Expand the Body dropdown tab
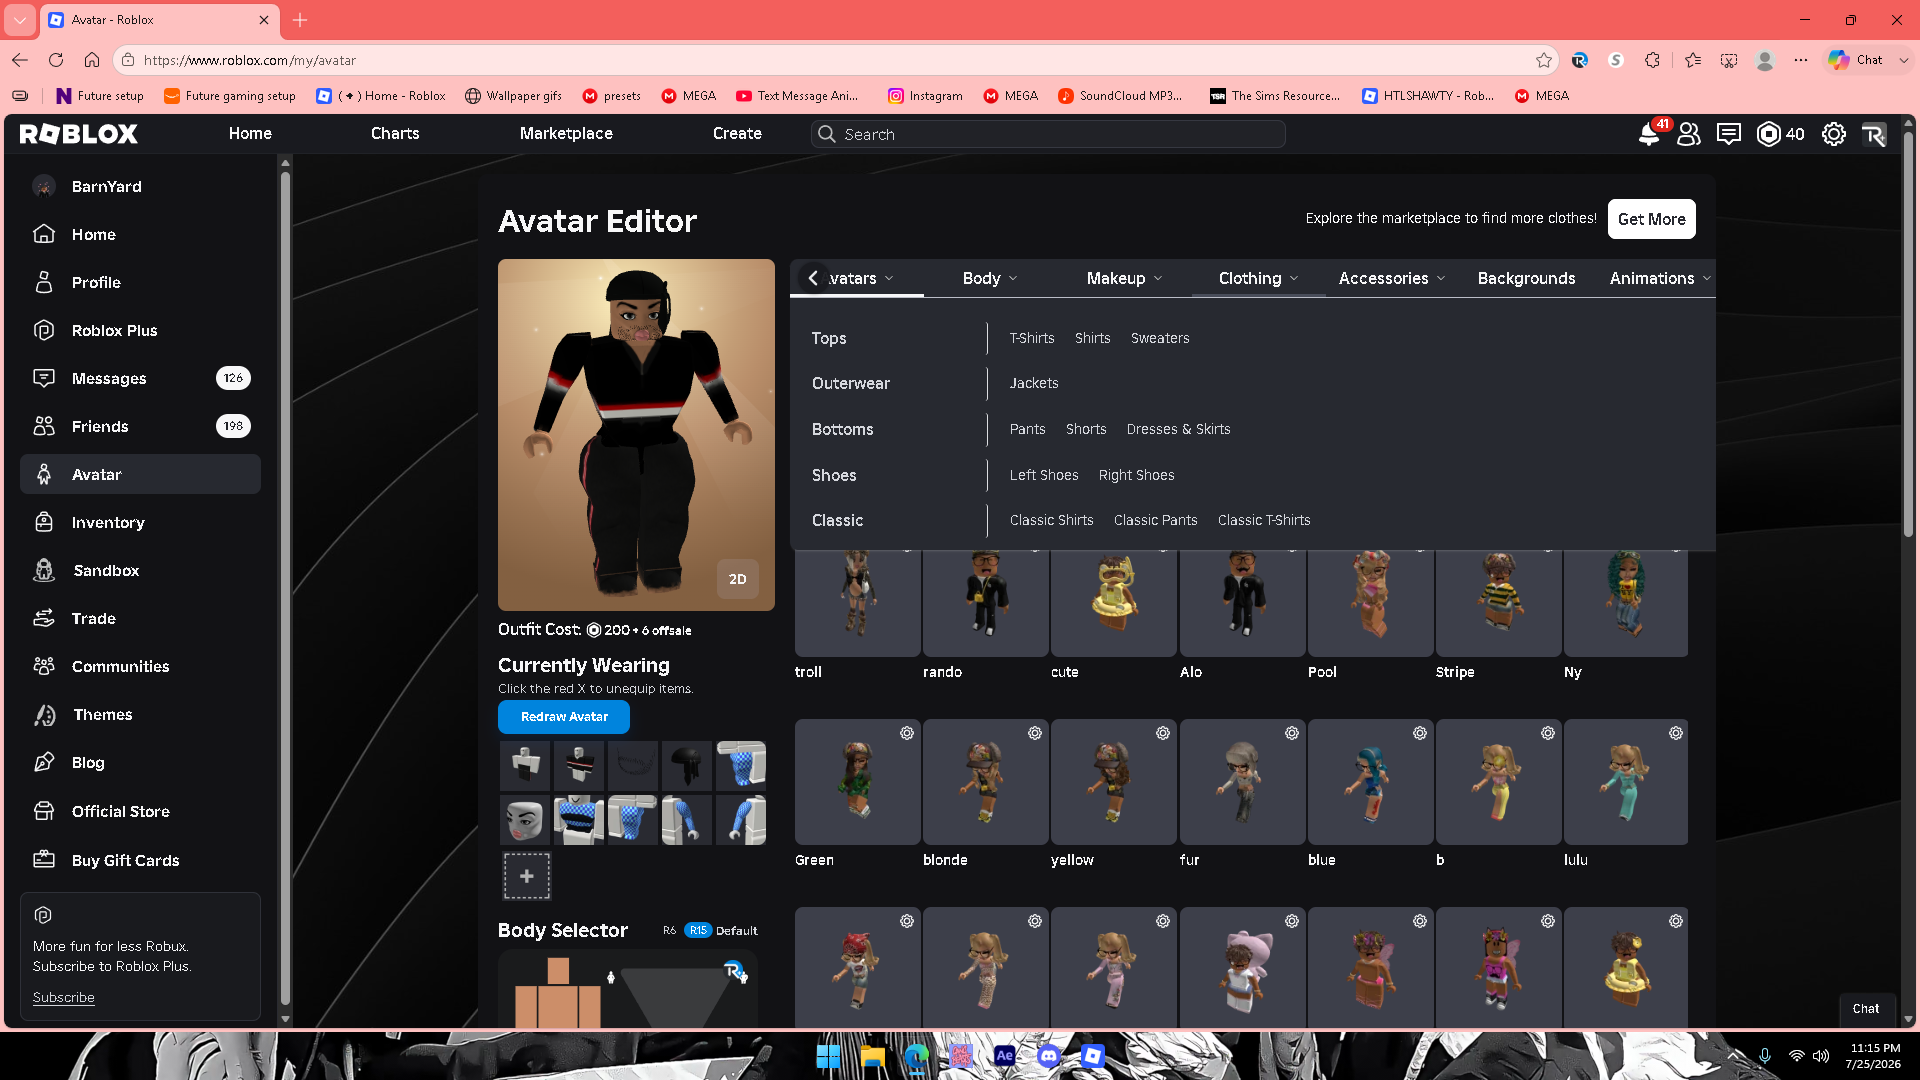Image resolution: width=1920 pixels, height=1080 pixels. click(989, 278)
